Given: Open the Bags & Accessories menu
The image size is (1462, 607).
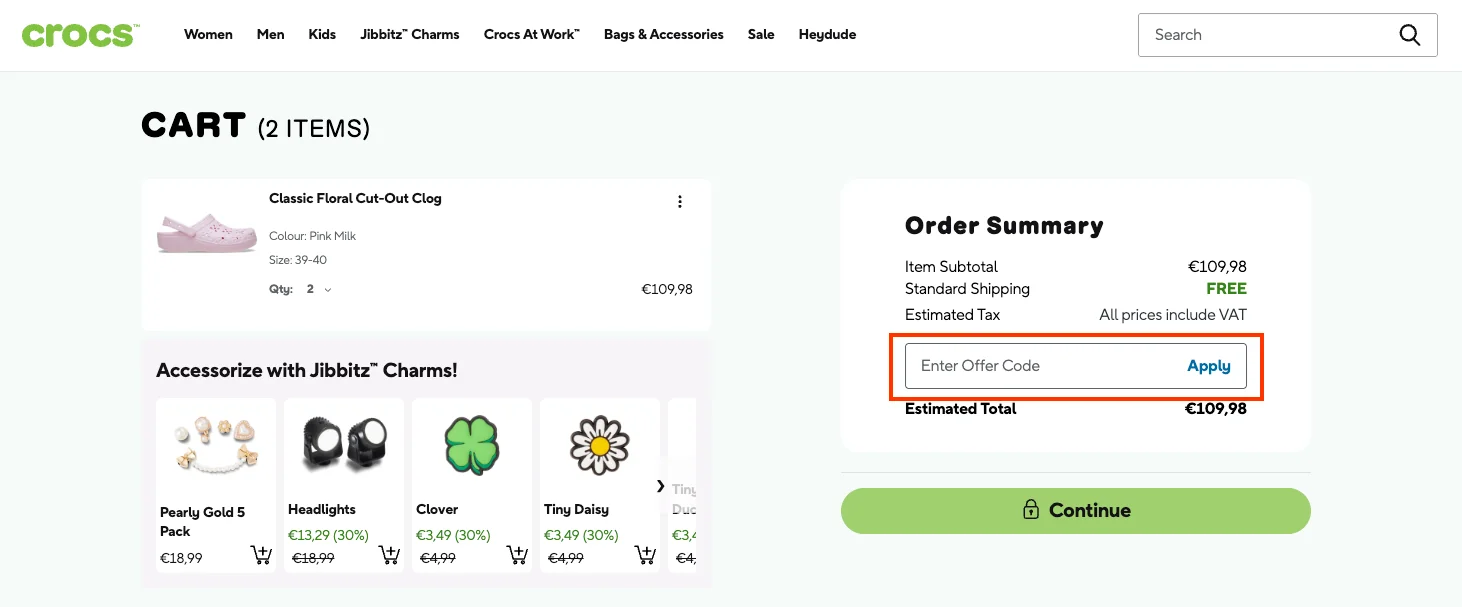Looking at the screenshot, I should (664, 34).
